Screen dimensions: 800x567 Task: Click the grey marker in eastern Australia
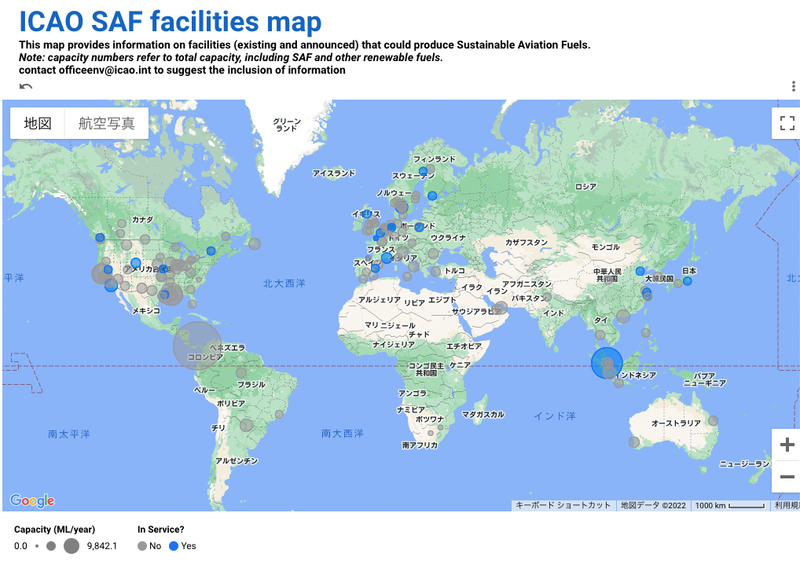coord(713,421)
